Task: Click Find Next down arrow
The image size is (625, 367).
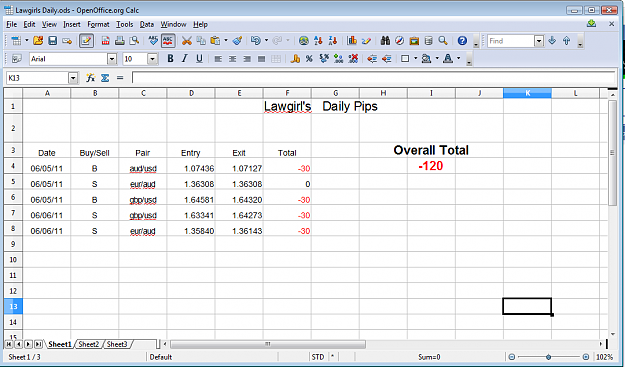Action: coord(552,41)
